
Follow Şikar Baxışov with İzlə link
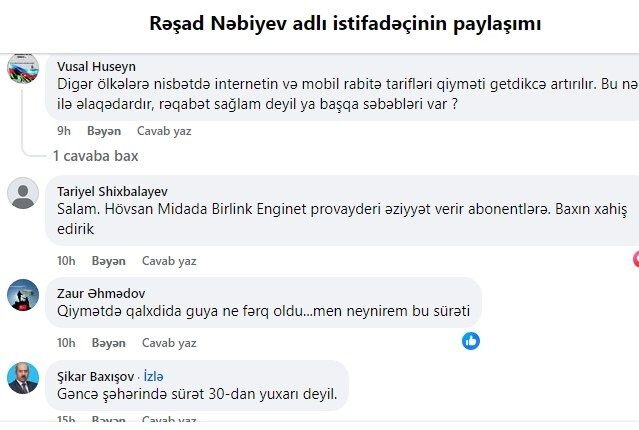tap(153, 376)
